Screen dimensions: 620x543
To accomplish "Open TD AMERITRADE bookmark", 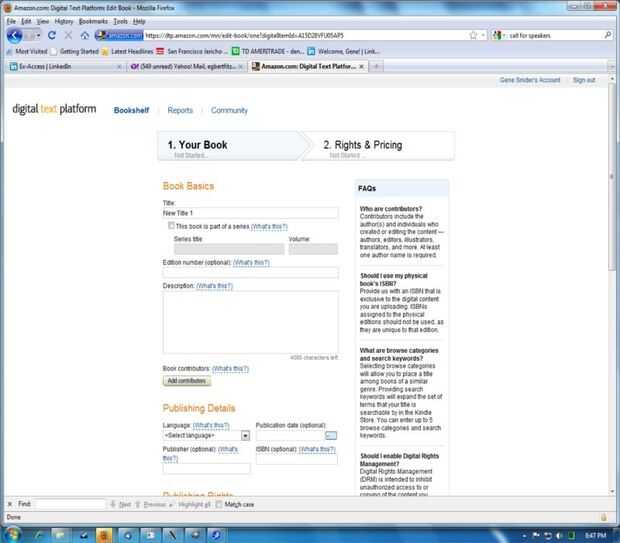I will pyautogui.click(x=268, y=51).
